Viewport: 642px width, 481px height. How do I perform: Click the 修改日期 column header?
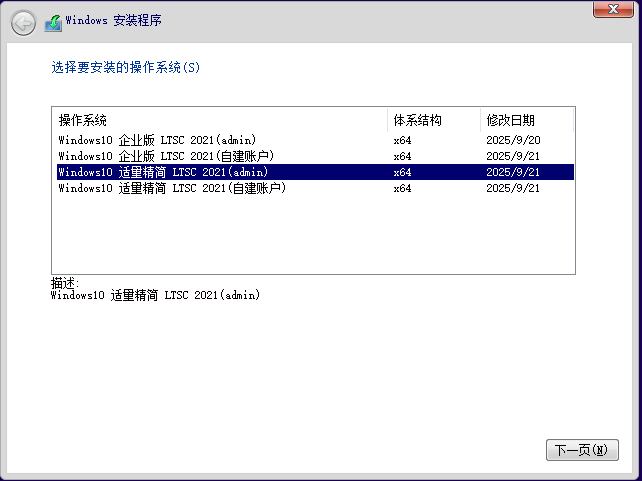pyautogui.click(x=510, y=120)
